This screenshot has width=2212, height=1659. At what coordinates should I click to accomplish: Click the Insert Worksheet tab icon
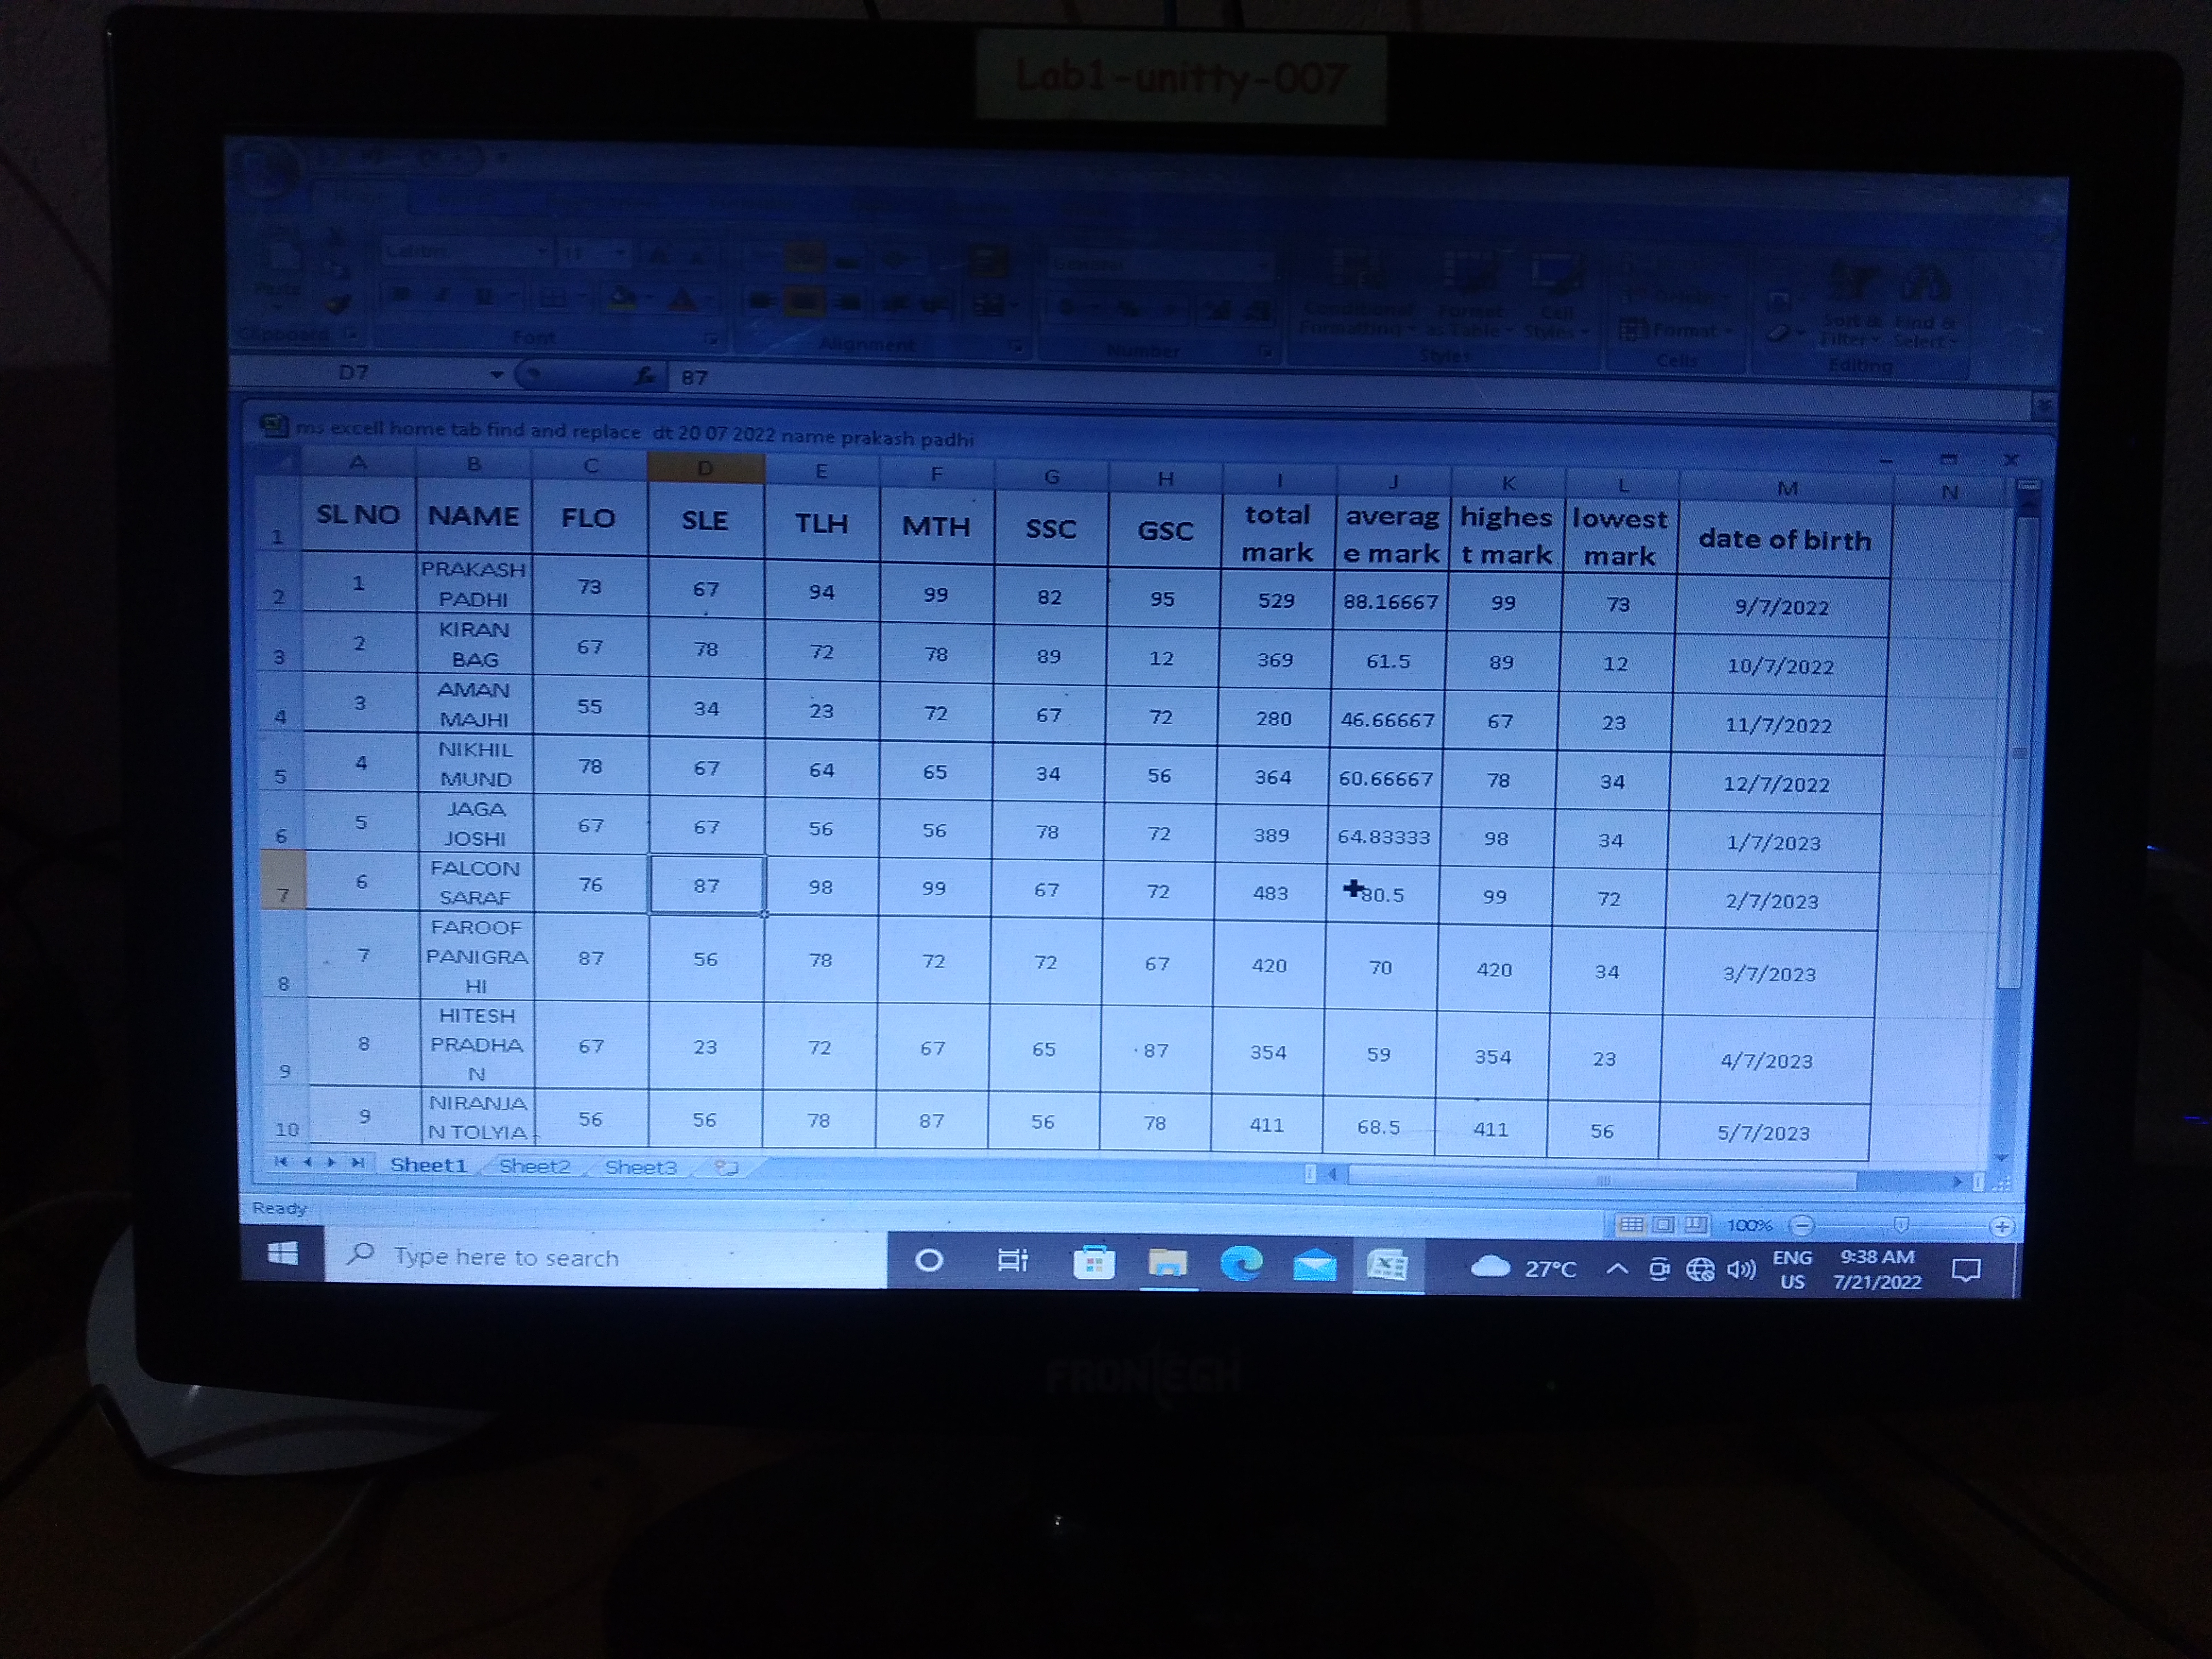(x=727, y=1167)
